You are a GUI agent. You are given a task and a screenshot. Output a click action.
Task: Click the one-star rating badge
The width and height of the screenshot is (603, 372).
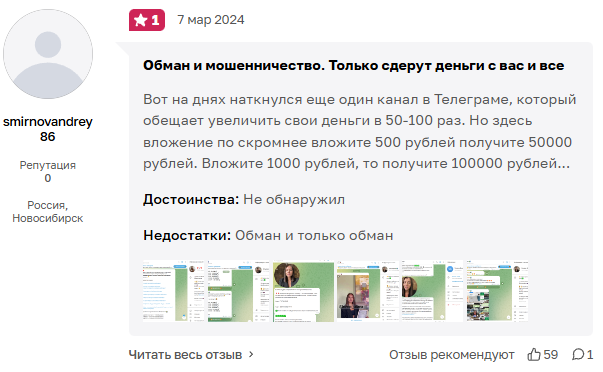147,20
